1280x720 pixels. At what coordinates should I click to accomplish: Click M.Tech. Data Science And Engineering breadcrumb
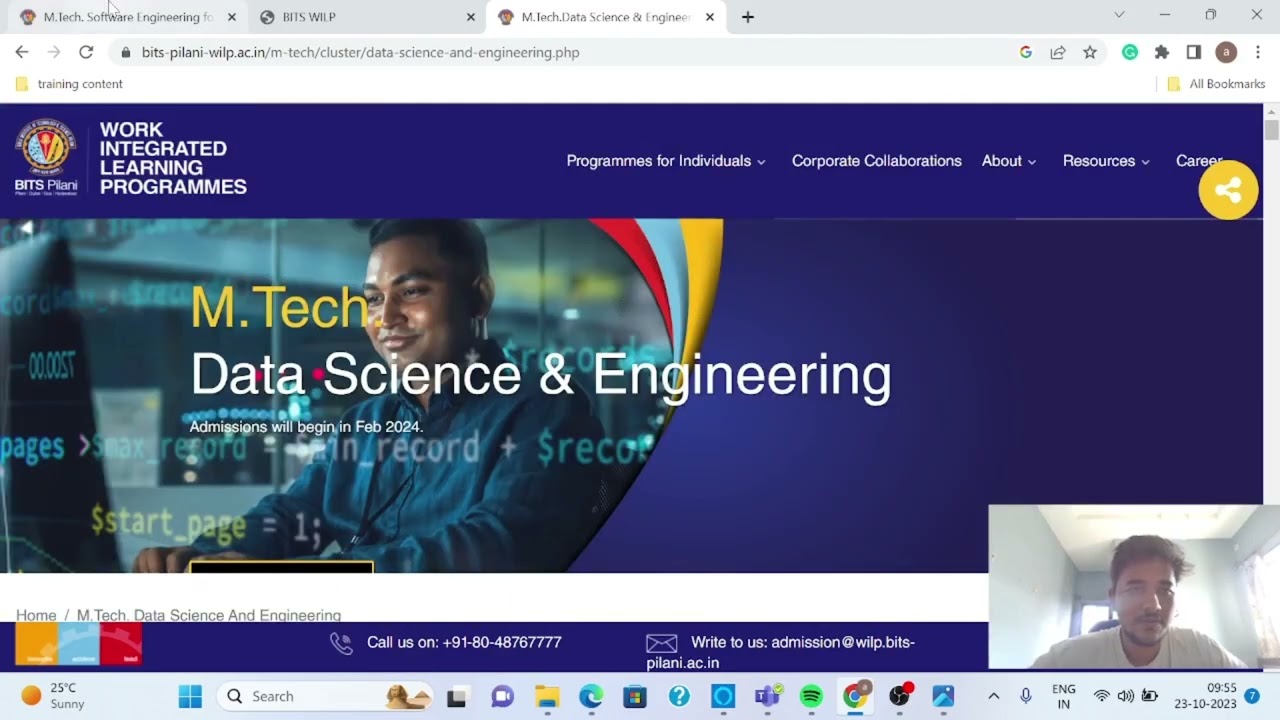coord(209,615)
